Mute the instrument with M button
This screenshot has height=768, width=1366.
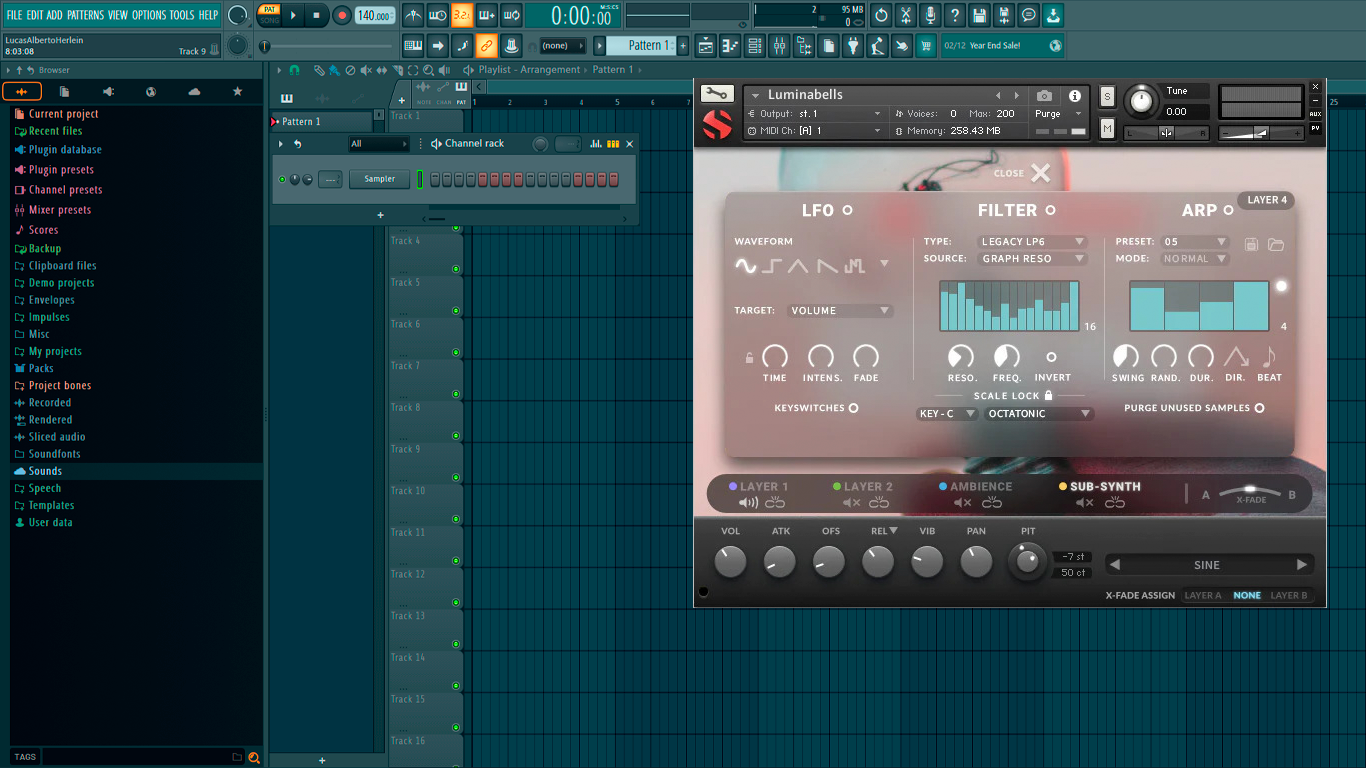click(1107, 128)
